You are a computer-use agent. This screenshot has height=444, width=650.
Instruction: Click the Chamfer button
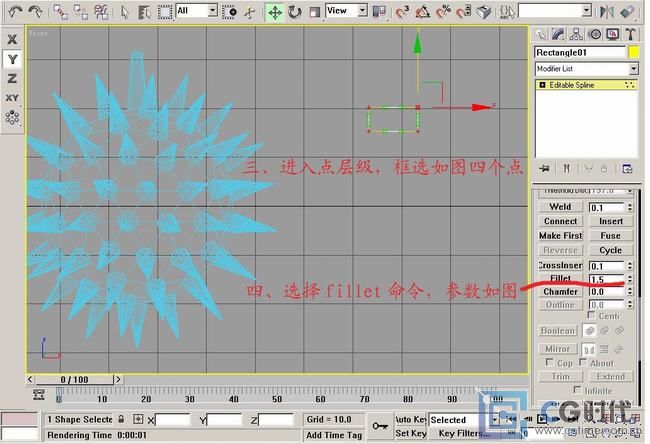(x=560, y=291)
